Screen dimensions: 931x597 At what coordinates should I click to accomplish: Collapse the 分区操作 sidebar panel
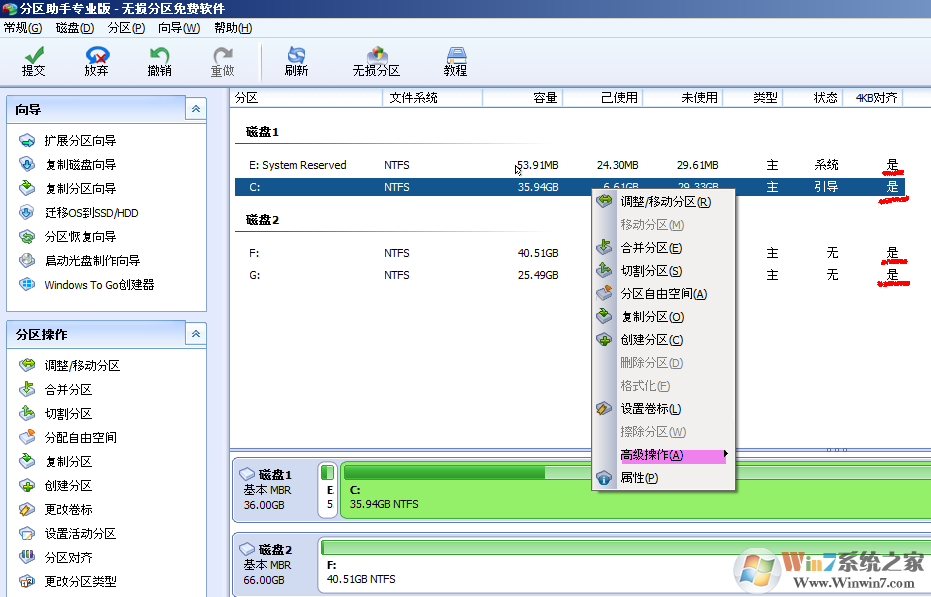[x=195, y=334]
